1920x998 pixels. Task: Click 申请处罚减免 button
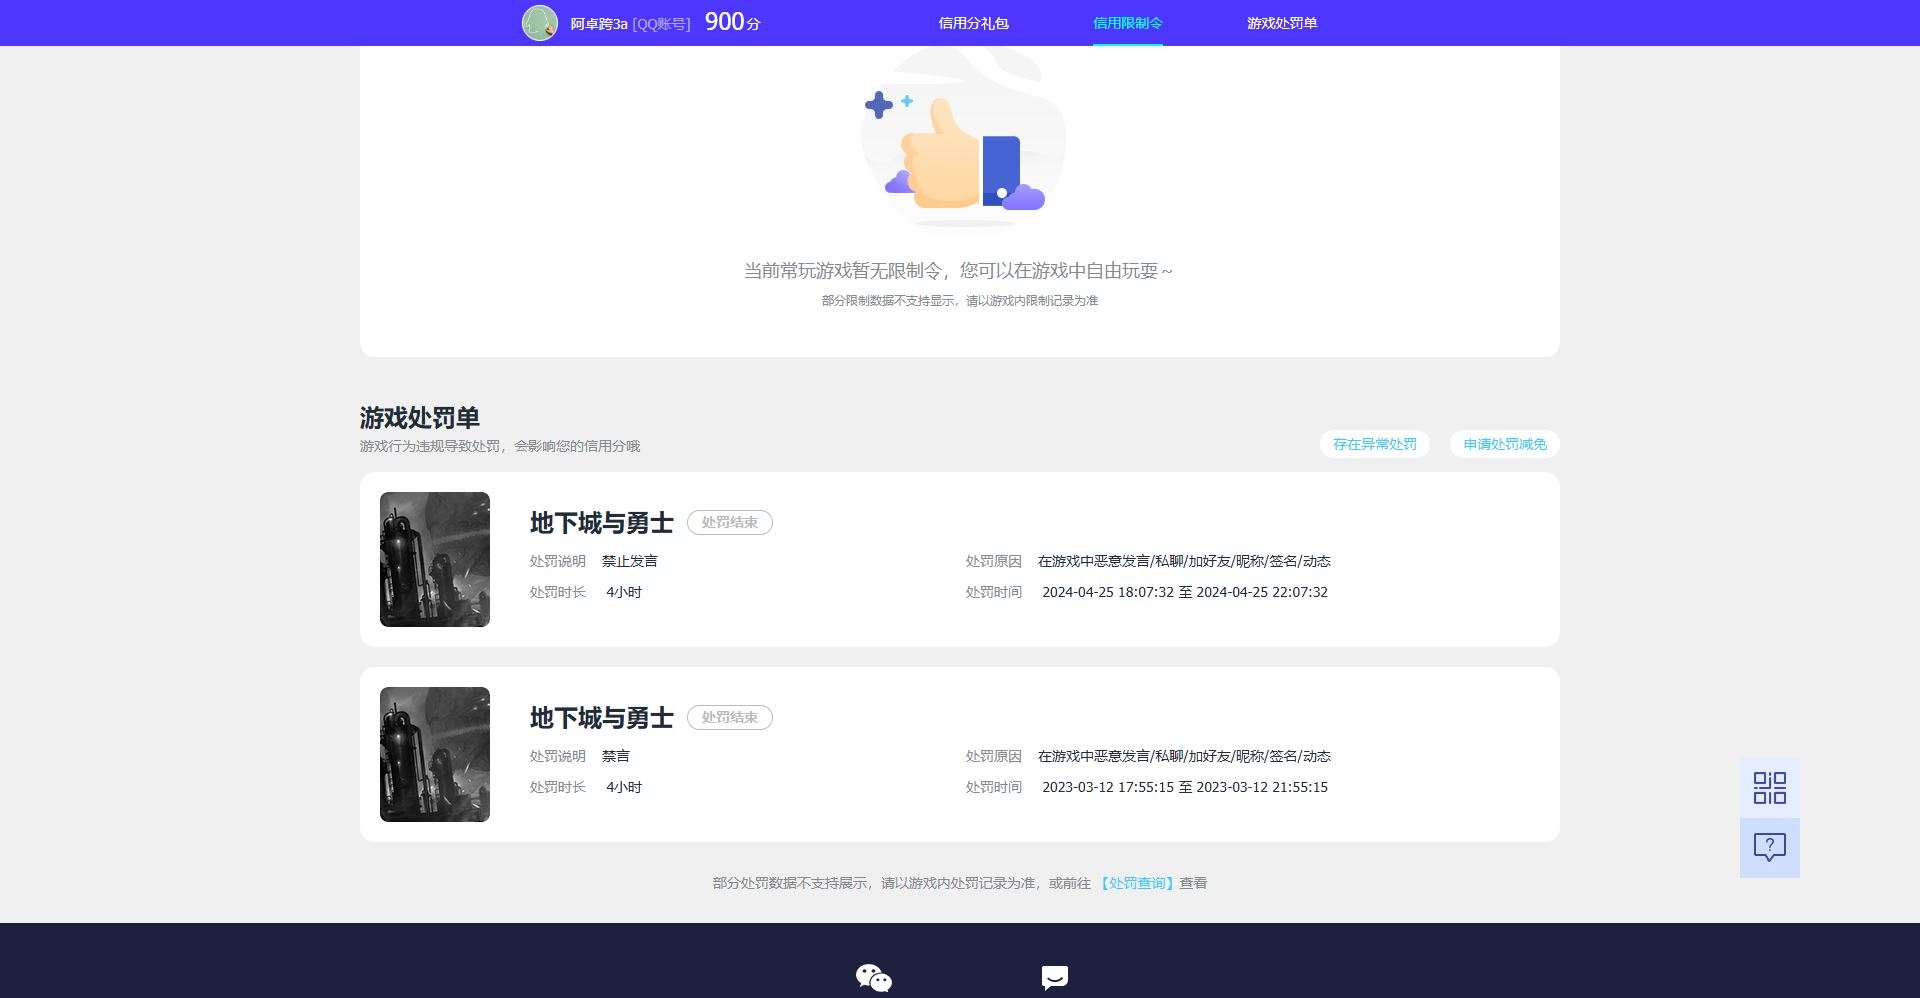click(x=1505, y=444)
